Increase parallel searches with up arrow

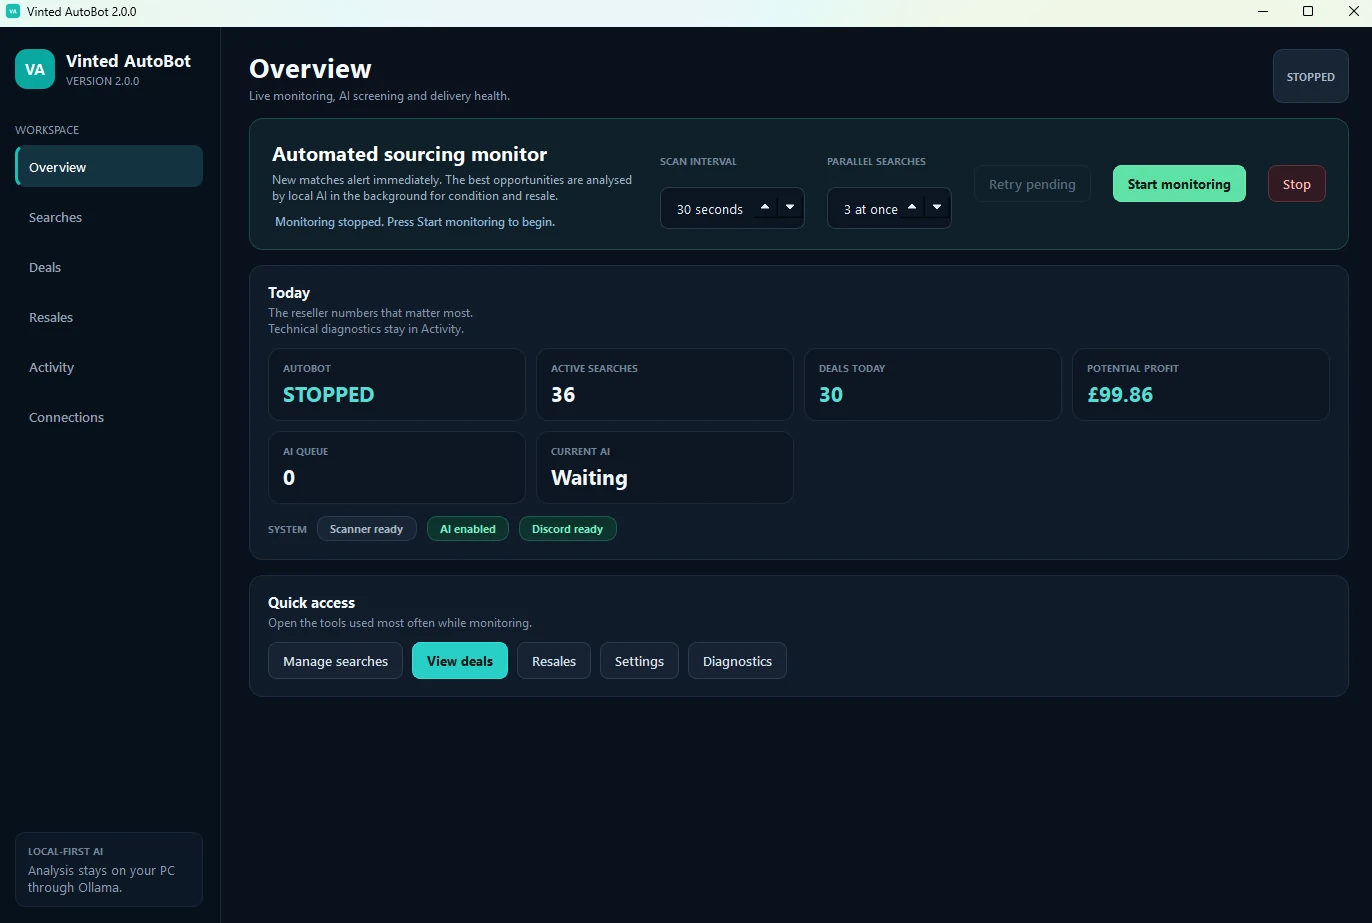[912, 207]
